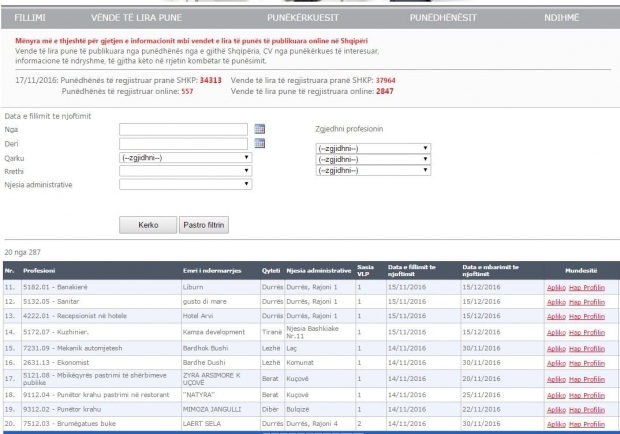Image resolution: width=620 pixels, height=434 pixels.
Task: Open calendar picker for Deri date
Action: pyautogui.click(x=259, y=143)
